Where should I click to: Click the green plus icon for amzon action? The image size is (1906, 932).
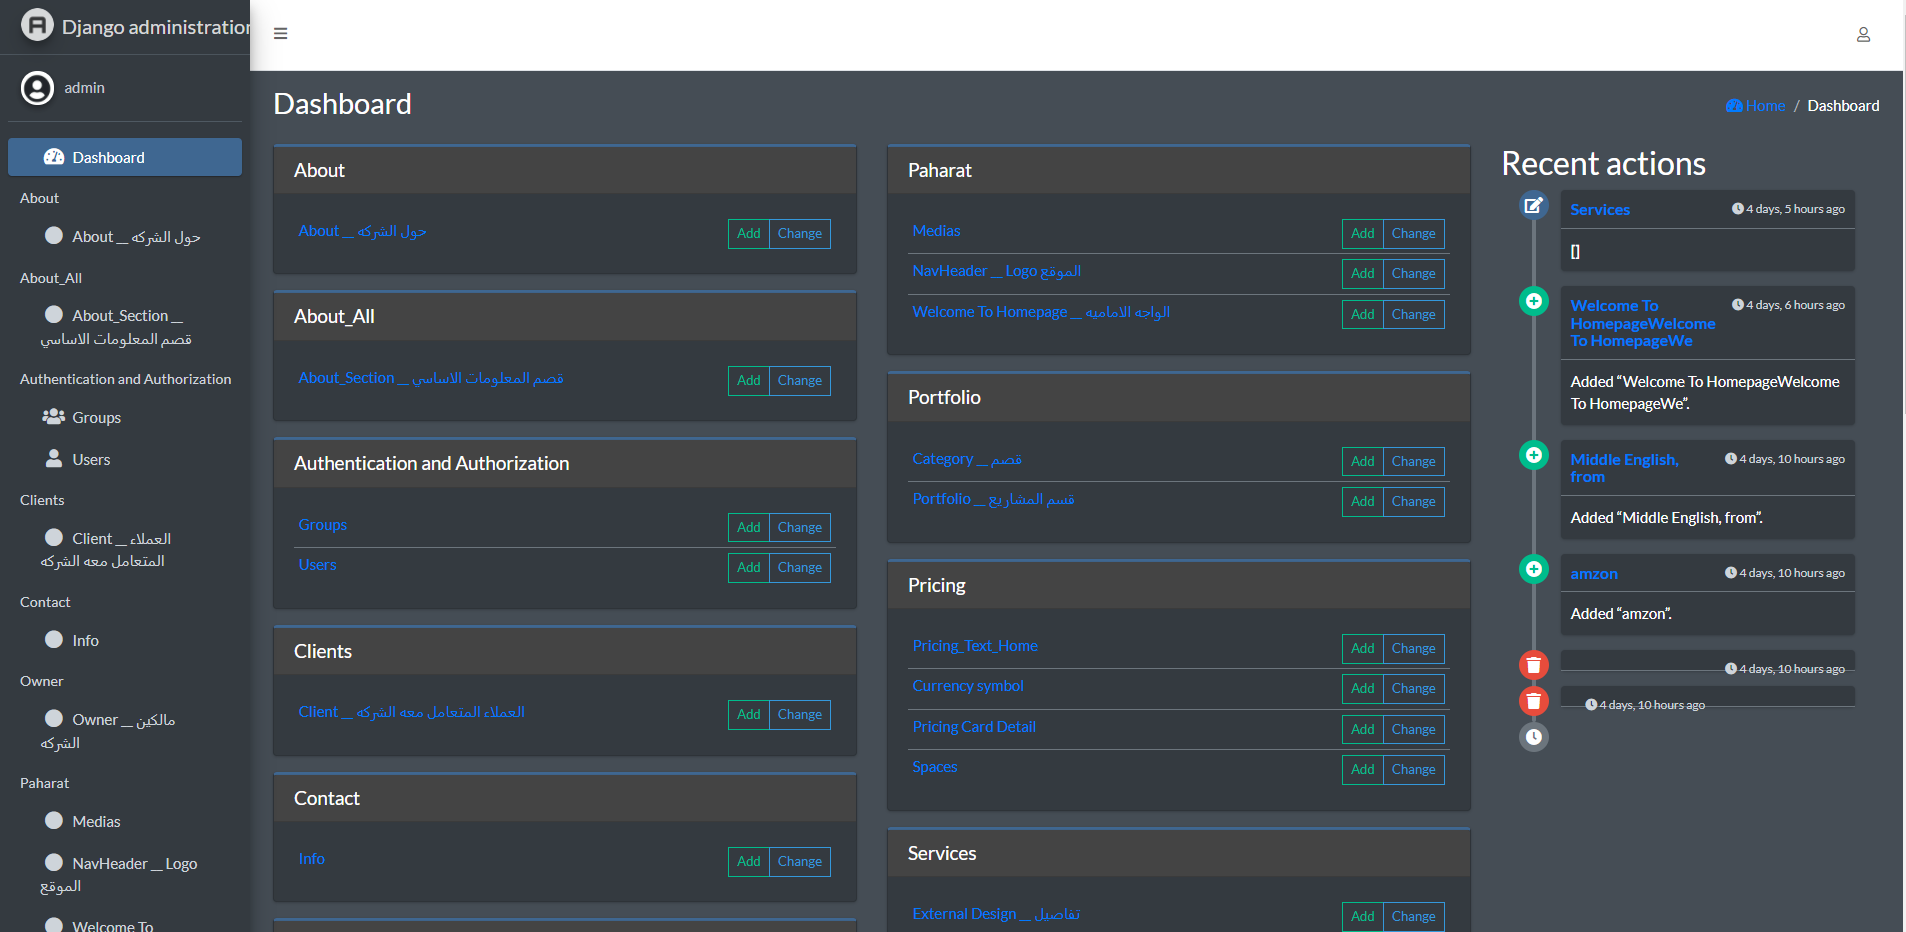1533,569
